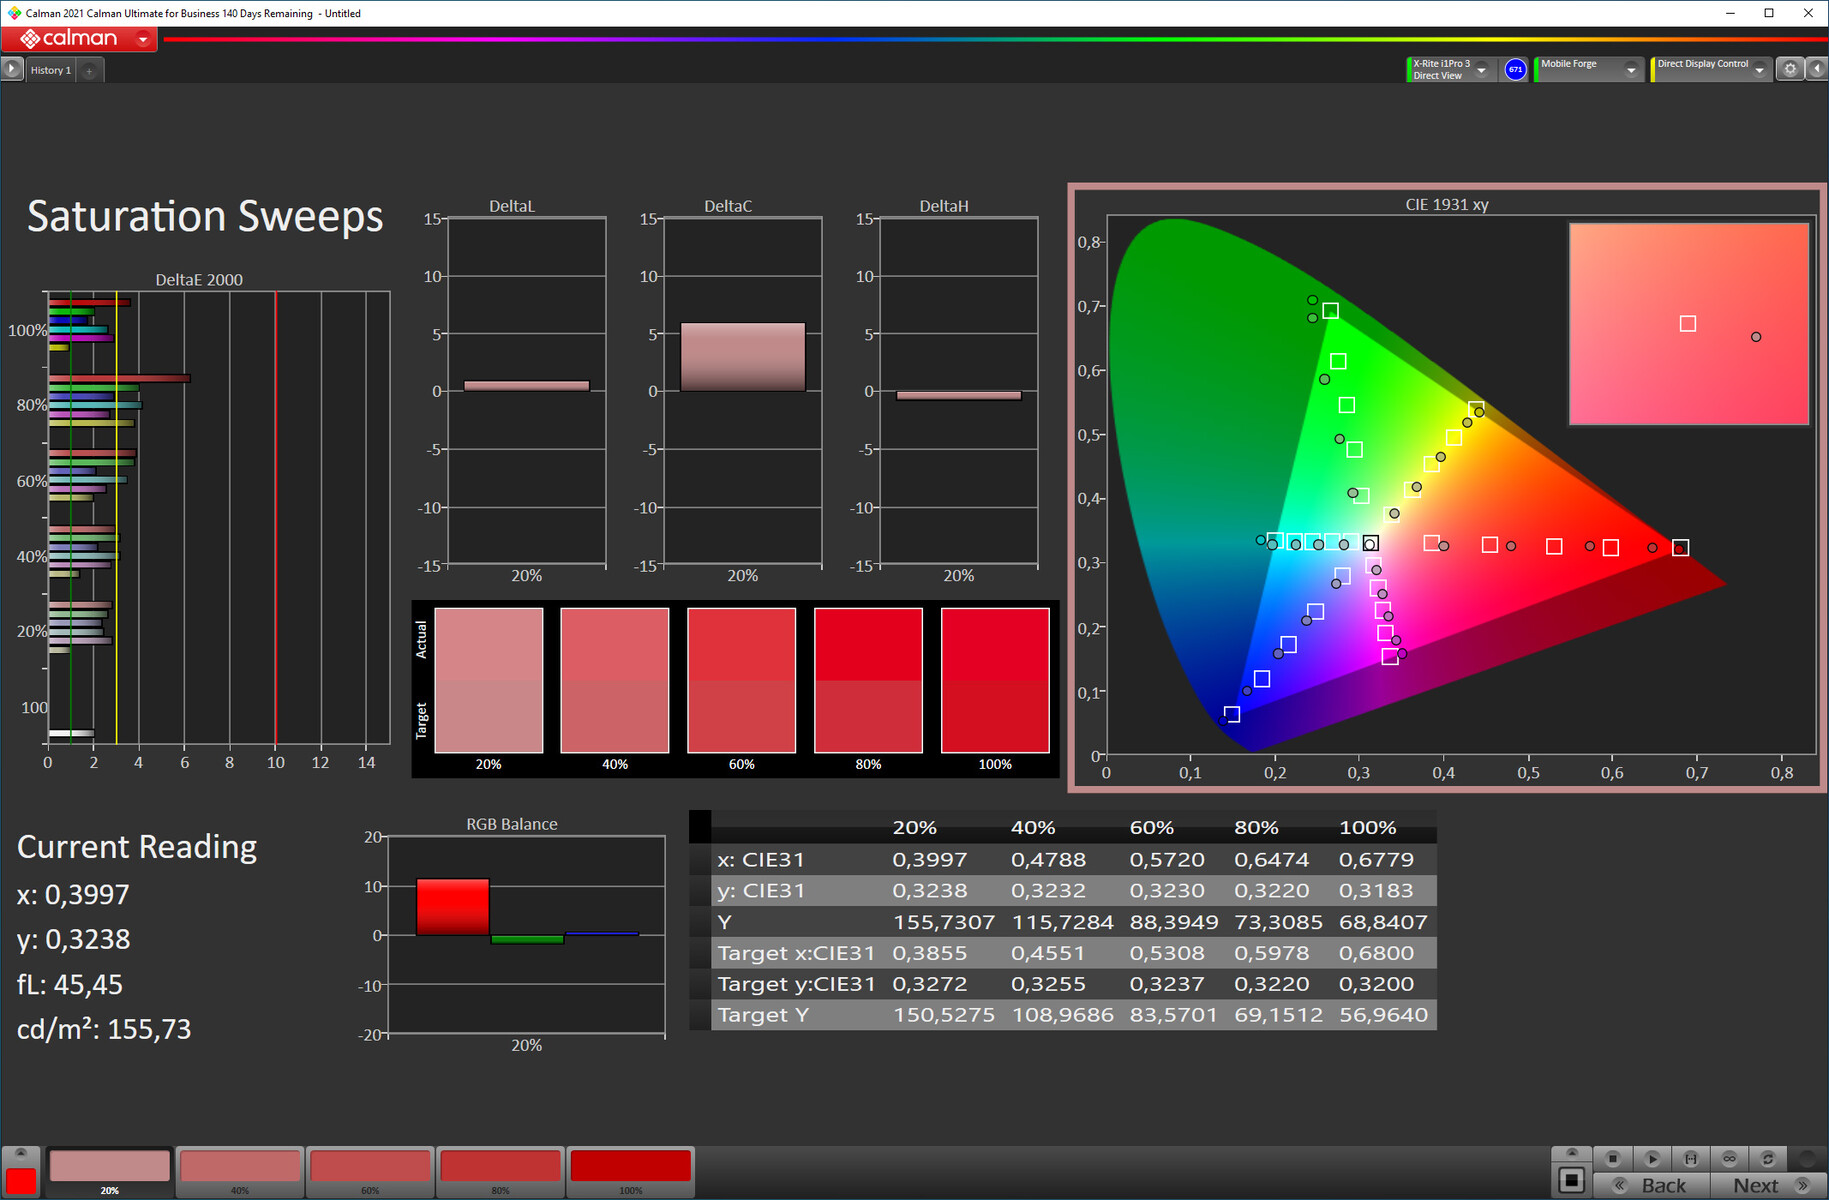1829x1200 pixels.
Task: Click the cd/m²: 155,73 current reading
Action: [104, 1029]
